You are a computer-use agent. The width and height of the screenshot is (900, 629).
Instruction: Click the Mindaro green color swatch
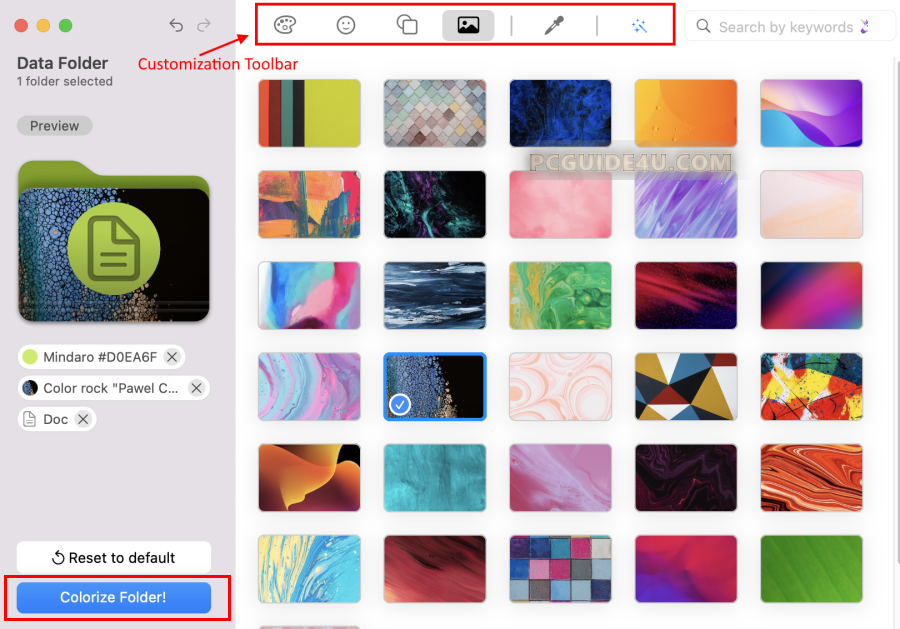tap(30, 357)
